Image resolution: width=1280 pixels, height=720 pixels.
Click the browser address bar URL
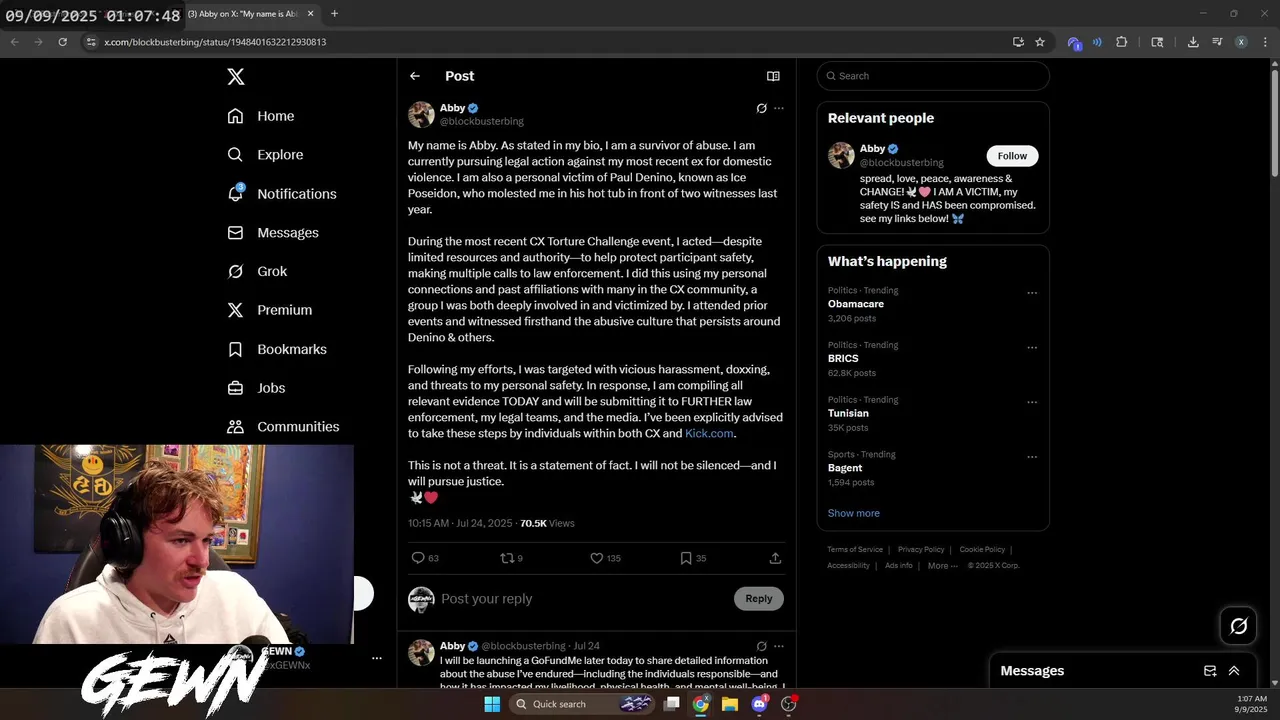pos(215,42)
